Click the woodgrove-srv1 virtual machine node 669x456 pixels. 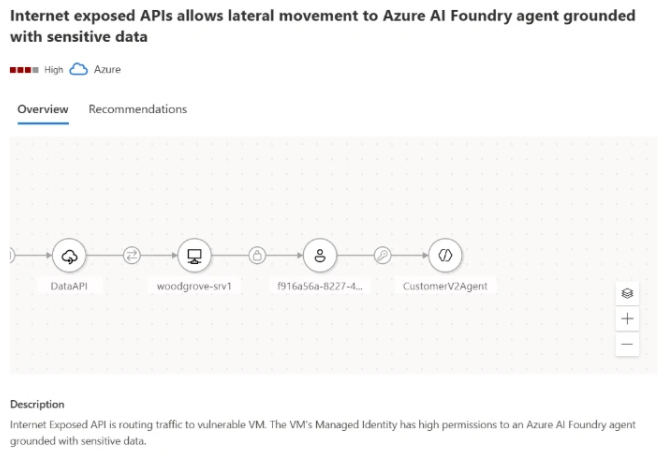click(194, 256)
